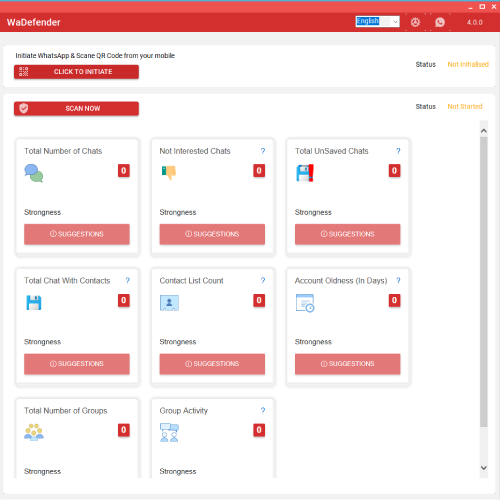Click the count badge in Contact List Count
500x500 pixels.
tap(259, 300)
